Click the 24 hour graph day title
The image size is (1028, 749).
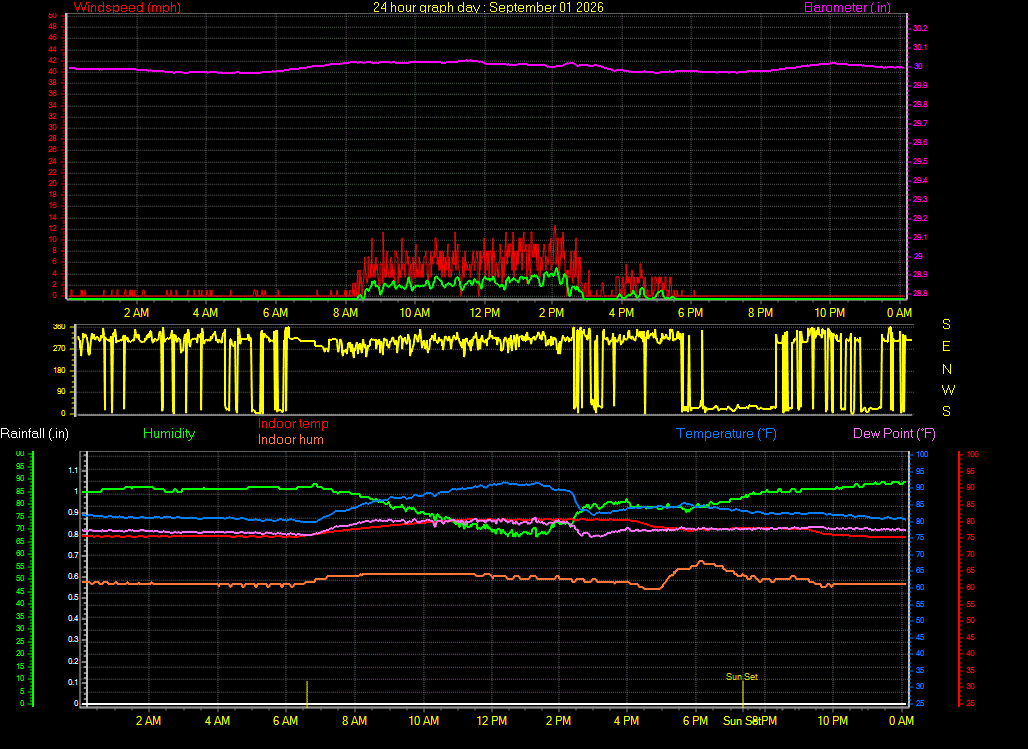pyautogui.click(x=488, y=7)
